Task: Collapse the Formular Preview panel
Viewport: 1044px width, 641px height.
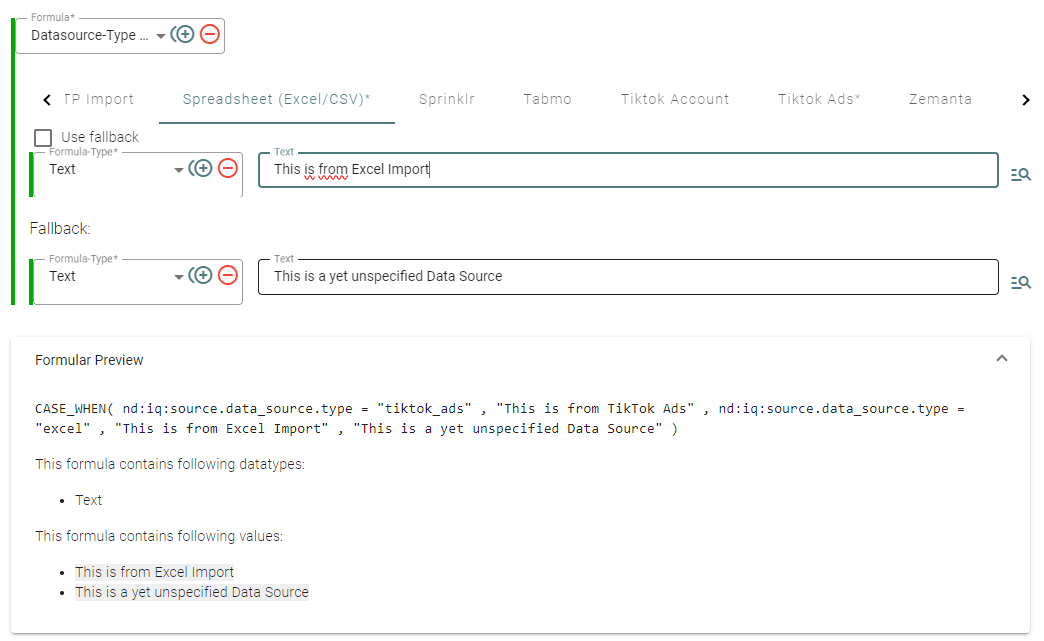Action: [1001, 359]
